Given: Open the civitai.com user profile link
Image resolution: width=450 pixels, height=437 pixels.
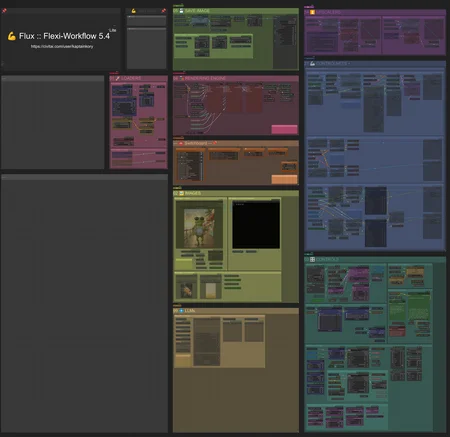Looking at the screenshot, I should point(62,46).
